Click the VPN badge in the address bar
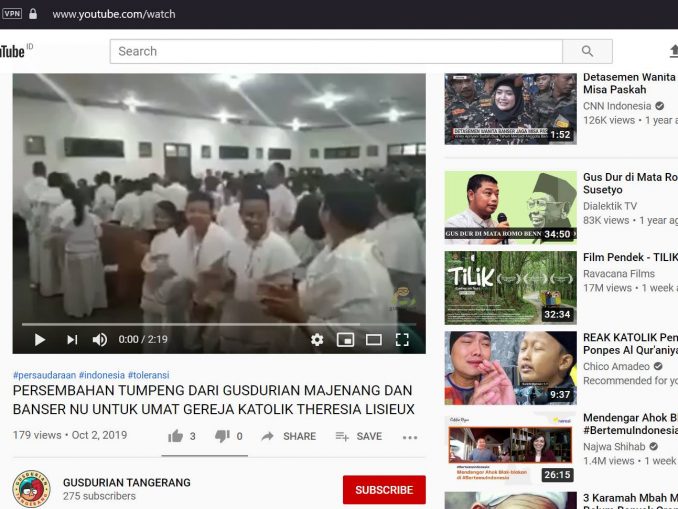678x509 pixels. point(12,14)
